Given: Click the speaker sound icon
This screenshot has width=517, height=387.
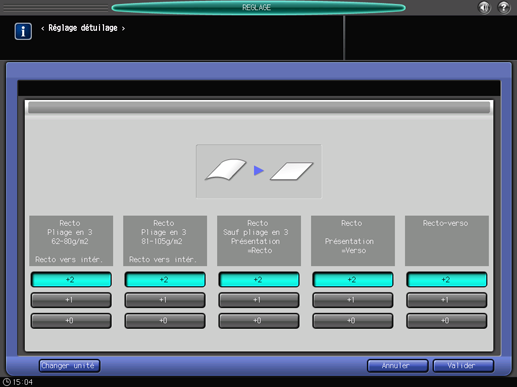Looking at the screenshot, I should coord(484,7).
